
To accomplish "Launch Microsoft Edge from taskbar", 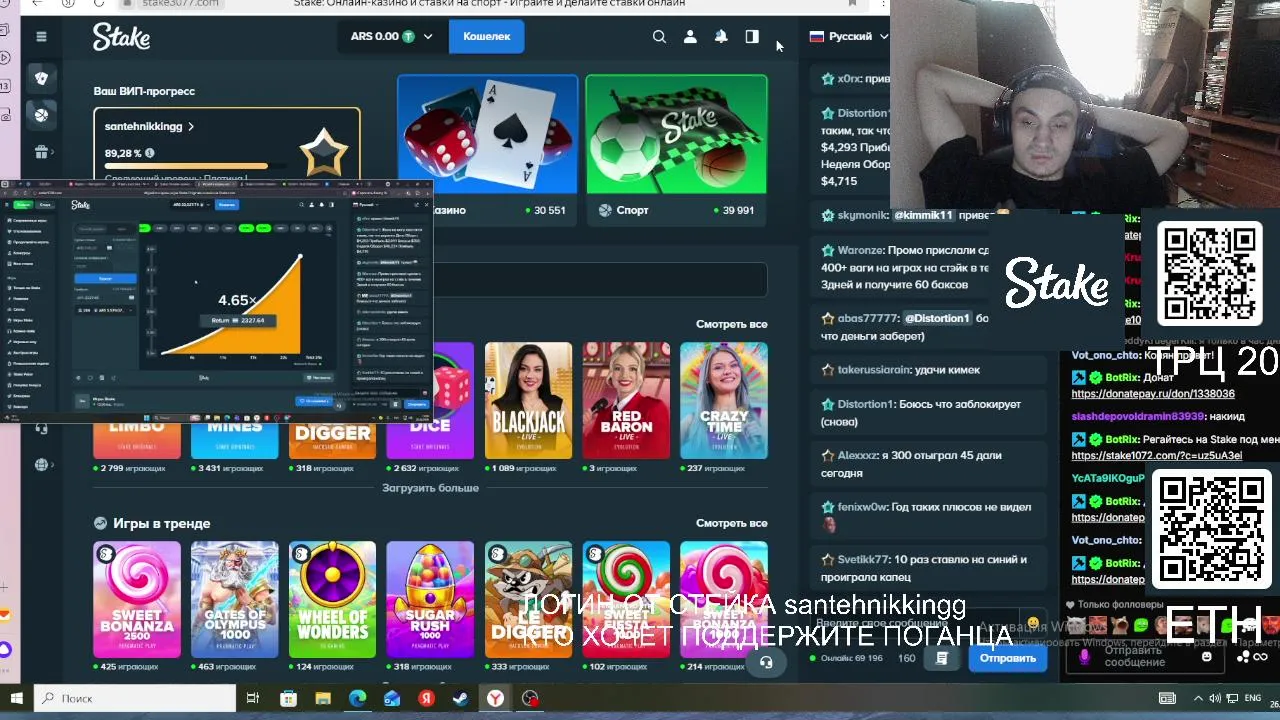I will (x=357, y=698).
